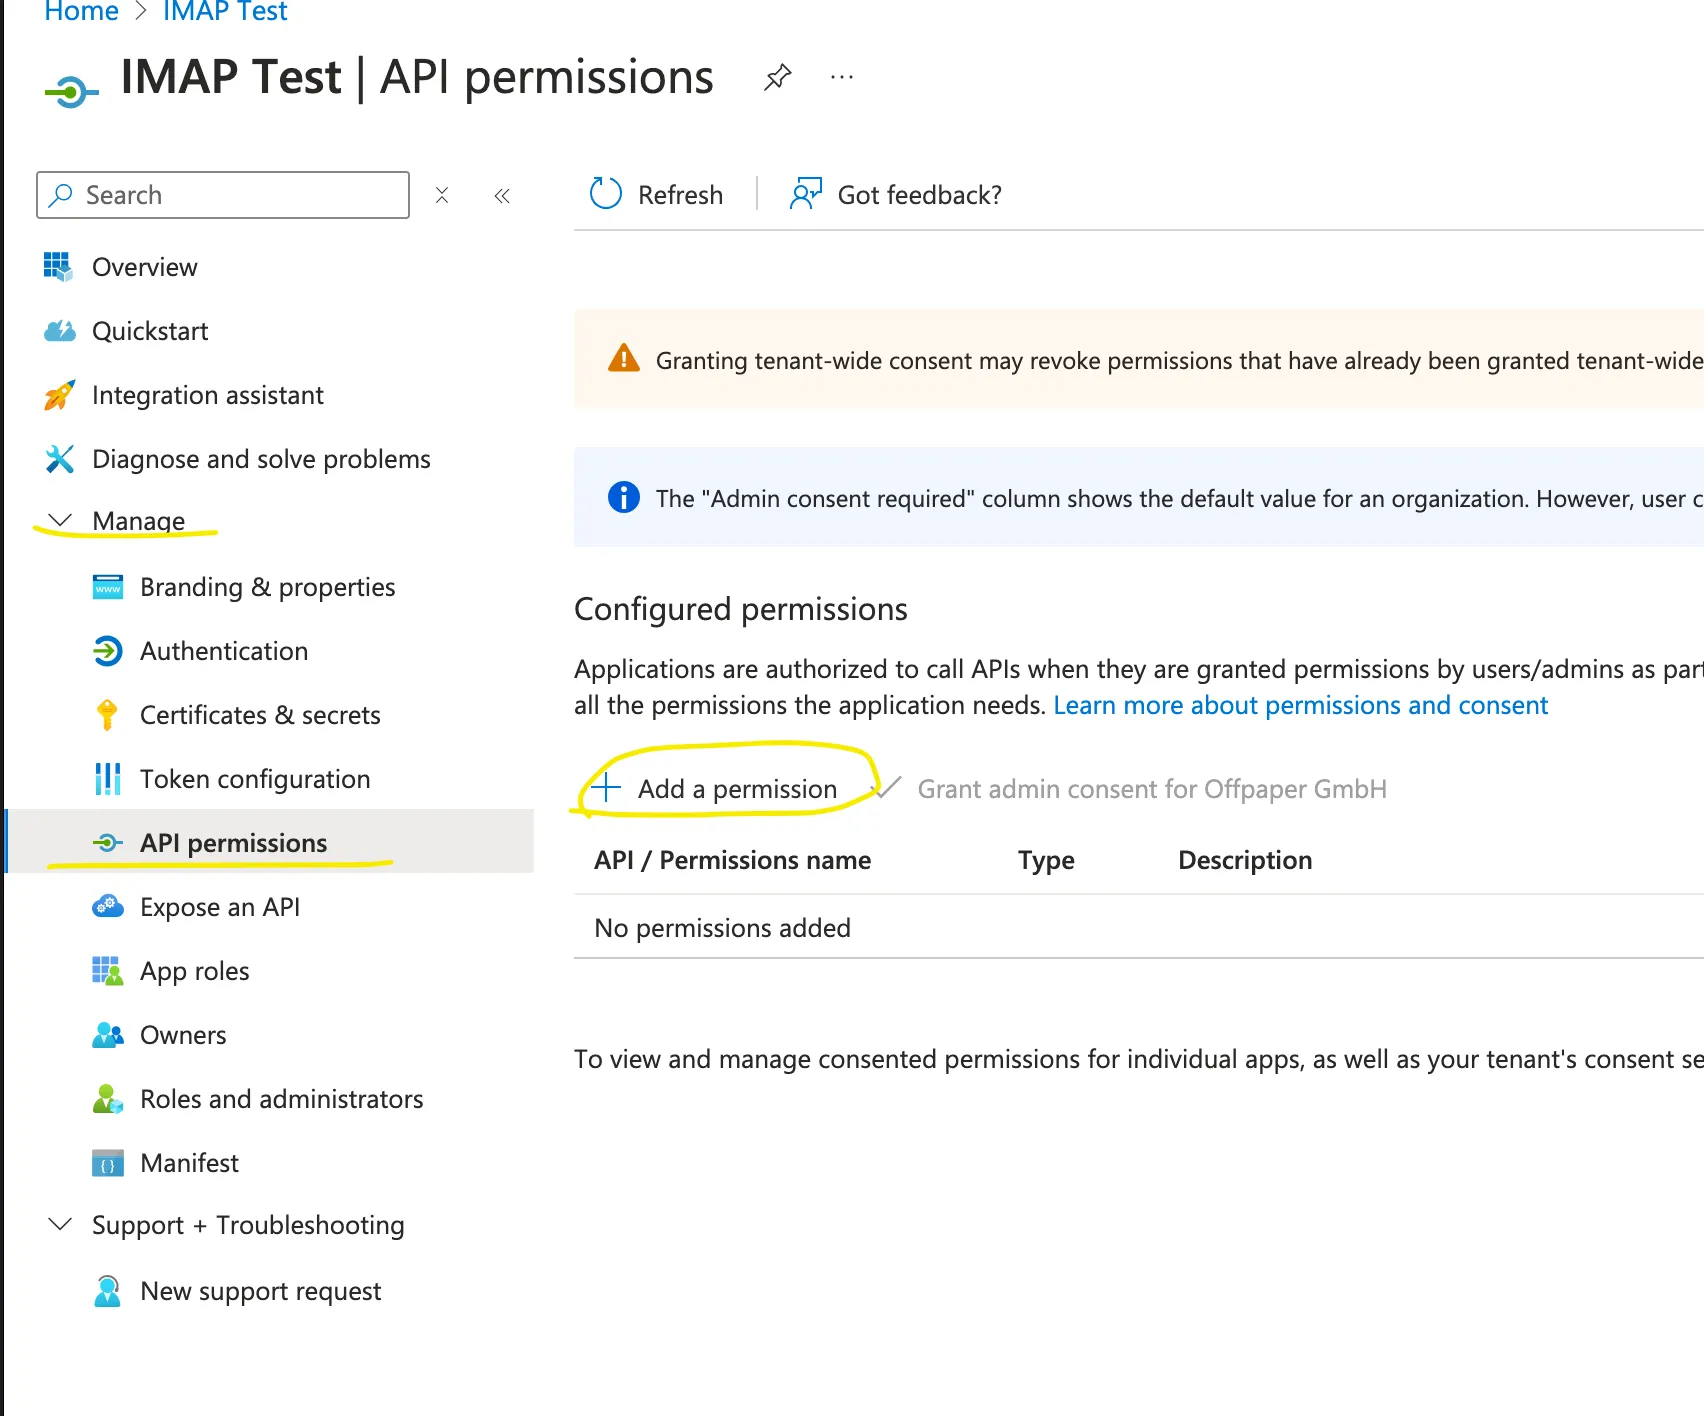The height and width of the screenshot is (1416, 1704).
Task: Clear the sidebar search with X icon
Action: coord(442,195)
